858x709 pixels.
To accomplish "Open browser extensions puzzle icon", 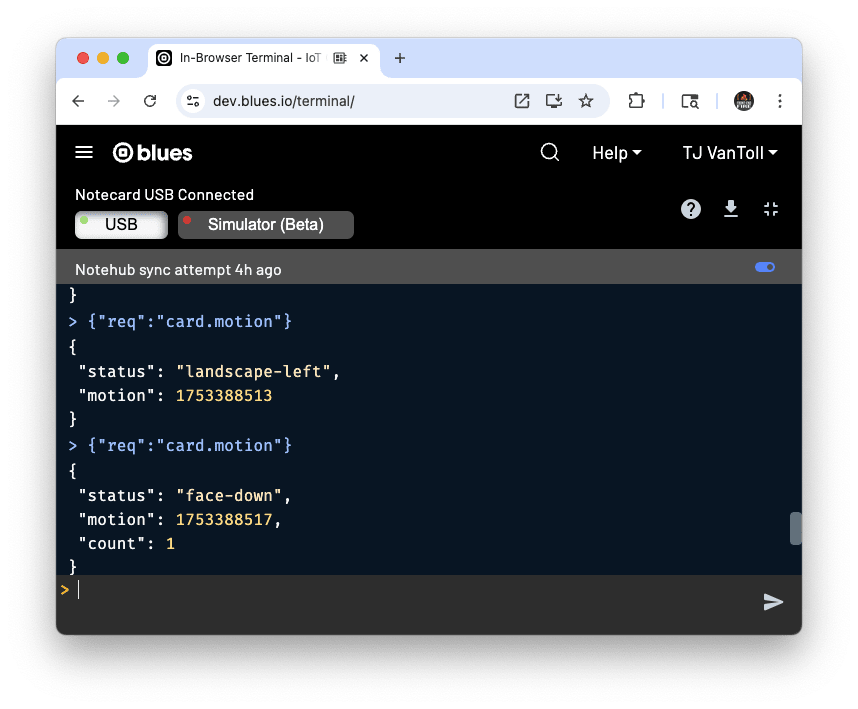I will pyautogui.click(x=636, y=101).
